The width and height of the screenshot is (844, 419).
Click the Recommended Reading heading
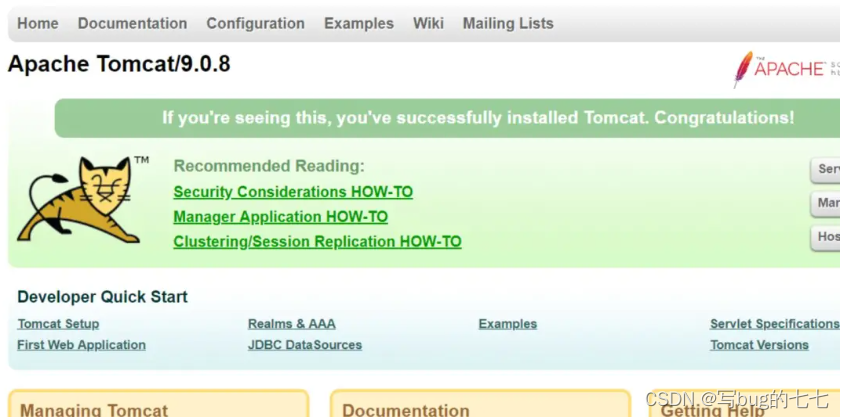tap(269, 166)
